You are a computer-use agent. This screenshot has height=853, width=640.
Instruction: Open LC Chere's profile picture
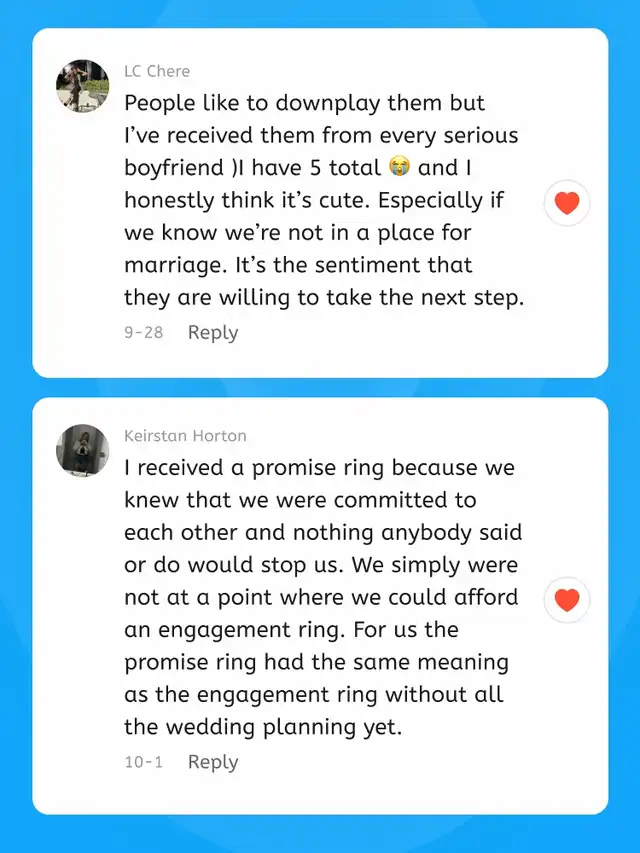pyautogui.click(x=83, y=86)
